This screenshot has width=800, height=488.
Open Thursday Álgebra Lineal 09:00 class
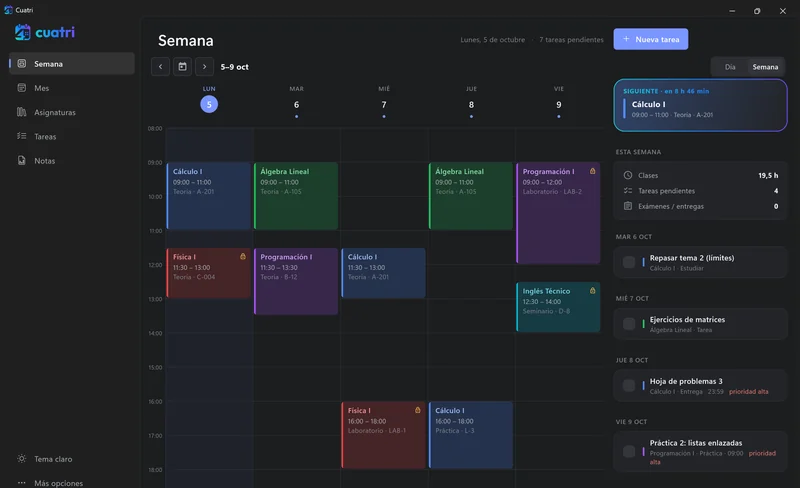[x=471, y=196]
